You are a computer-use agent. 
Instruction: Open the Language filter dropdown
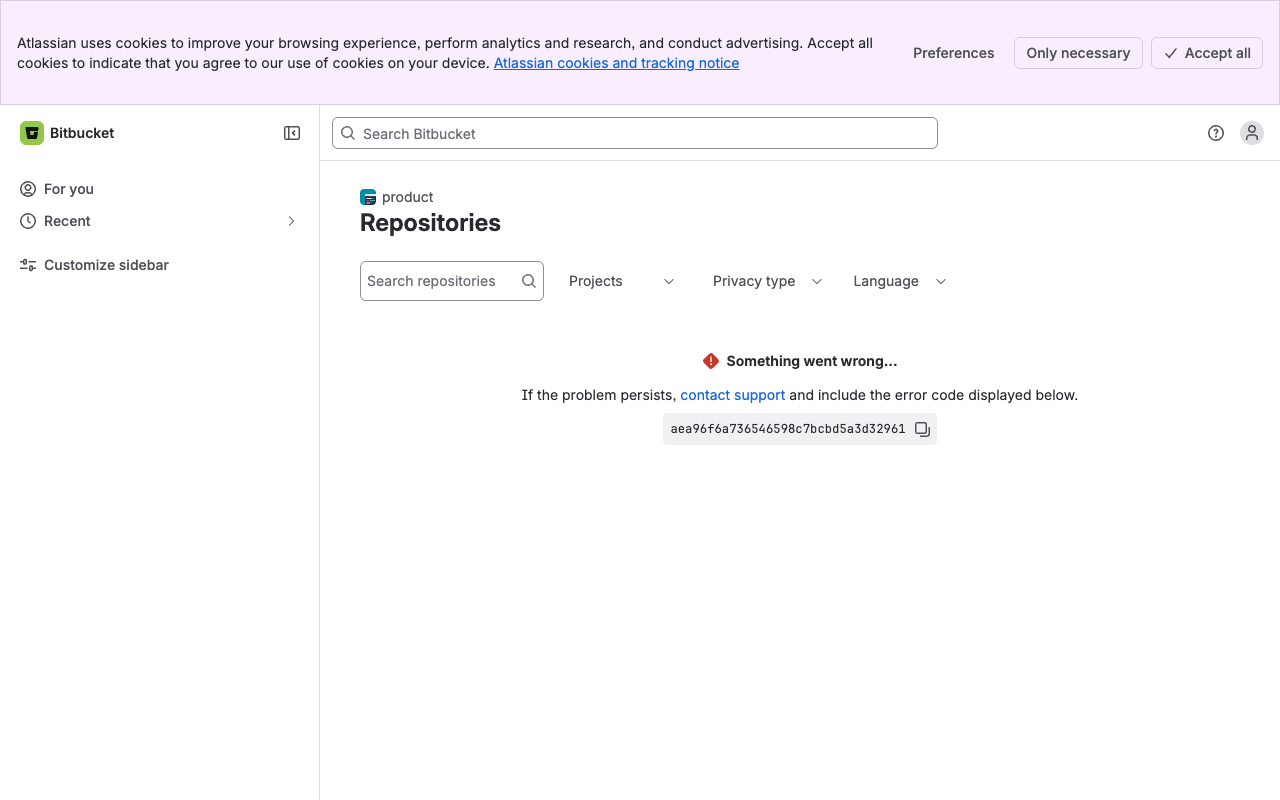[900, 281]
